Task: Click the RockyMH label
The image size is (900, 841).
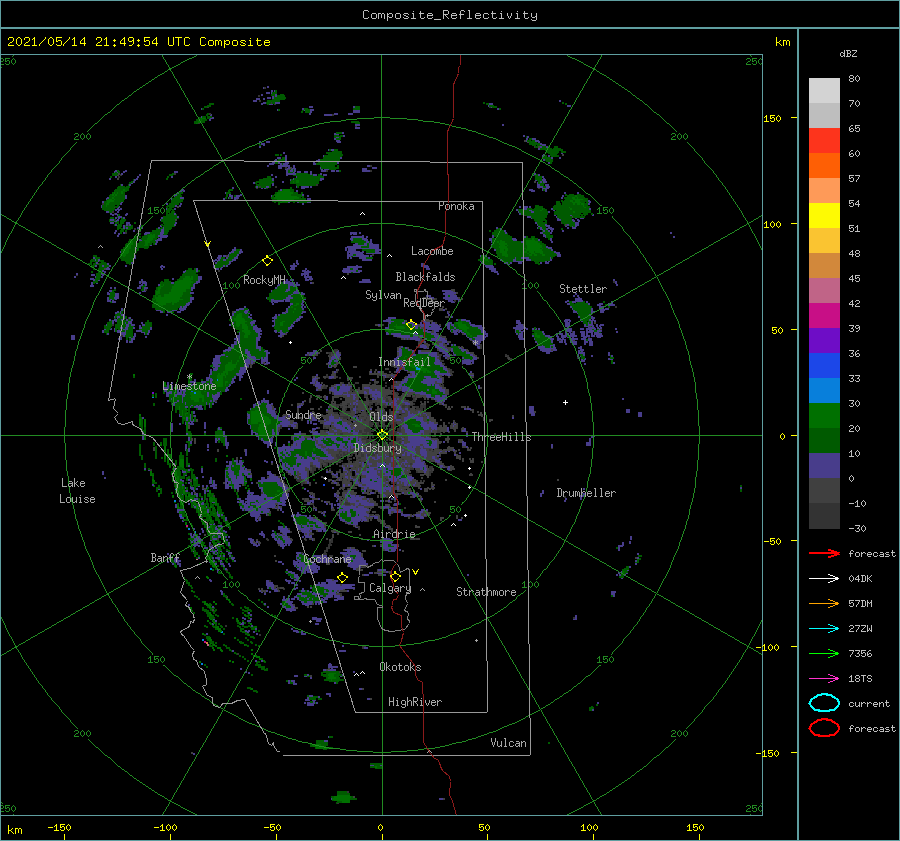Action: point(264,280)
